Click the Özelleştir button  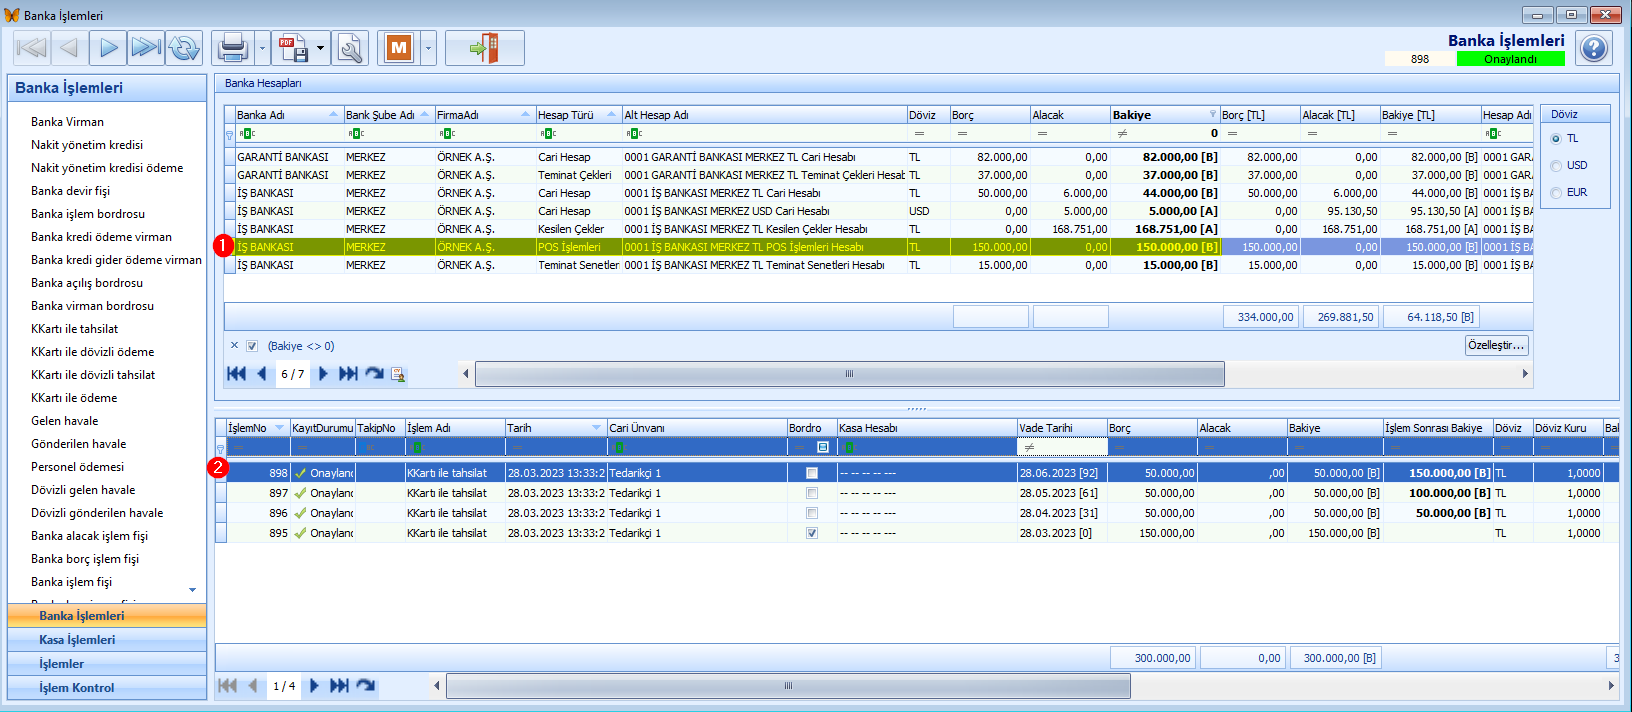coord(1496,345)
